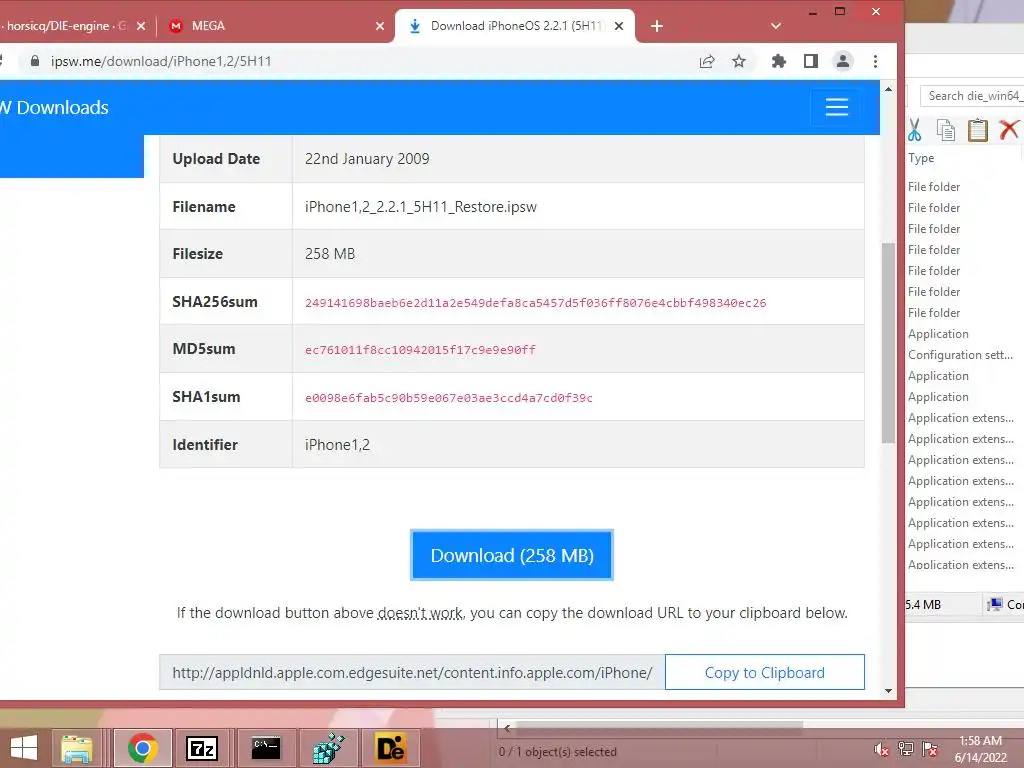The height and width of the screenshot is (768, 1024).
Task: Click the Action Center flag tray icon
Action: click(930, 749)
